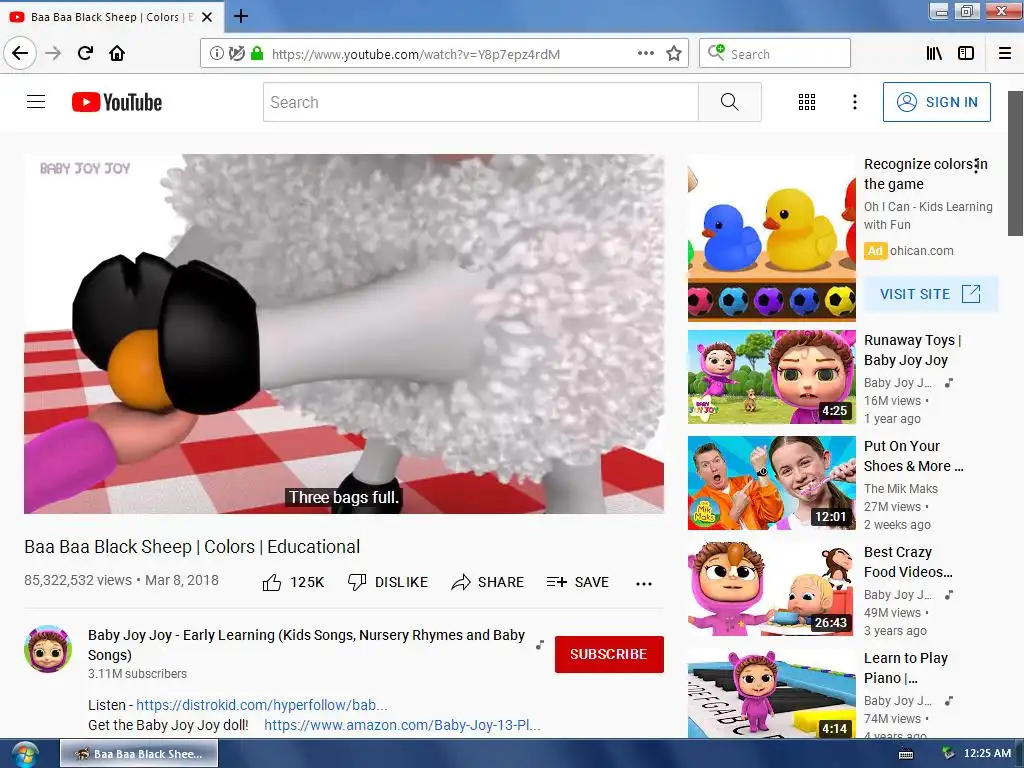Reload the current page
This screenshot has height=768, width=1024.
85,54
